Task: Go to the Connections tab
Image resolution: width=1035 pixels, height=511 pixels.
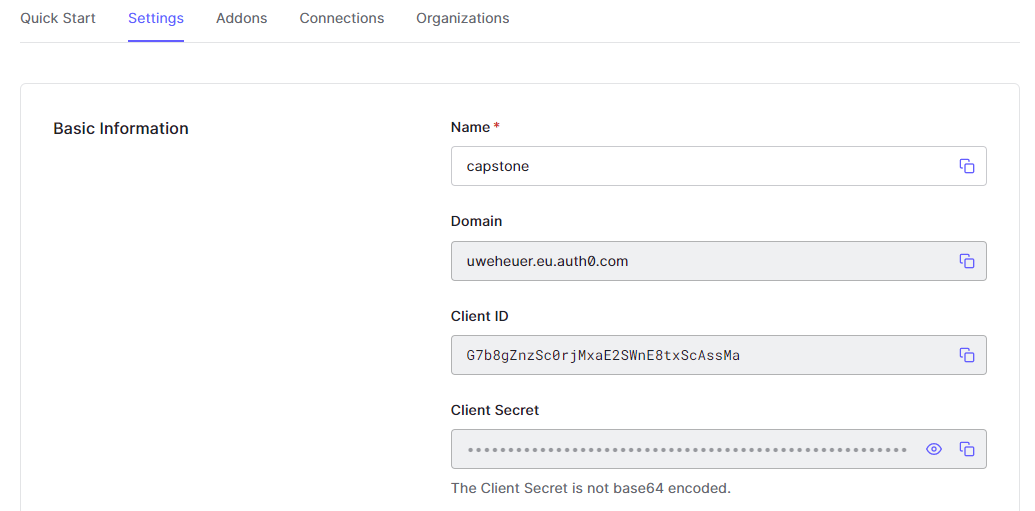Action: (341, 19)
